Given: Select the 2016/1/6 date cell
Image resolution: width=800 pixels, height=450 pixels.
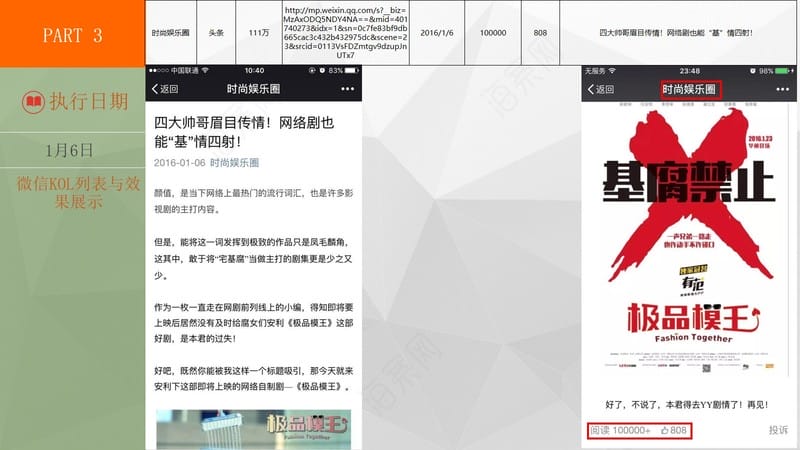Looking at the screenshot, I should coord(437,33).
